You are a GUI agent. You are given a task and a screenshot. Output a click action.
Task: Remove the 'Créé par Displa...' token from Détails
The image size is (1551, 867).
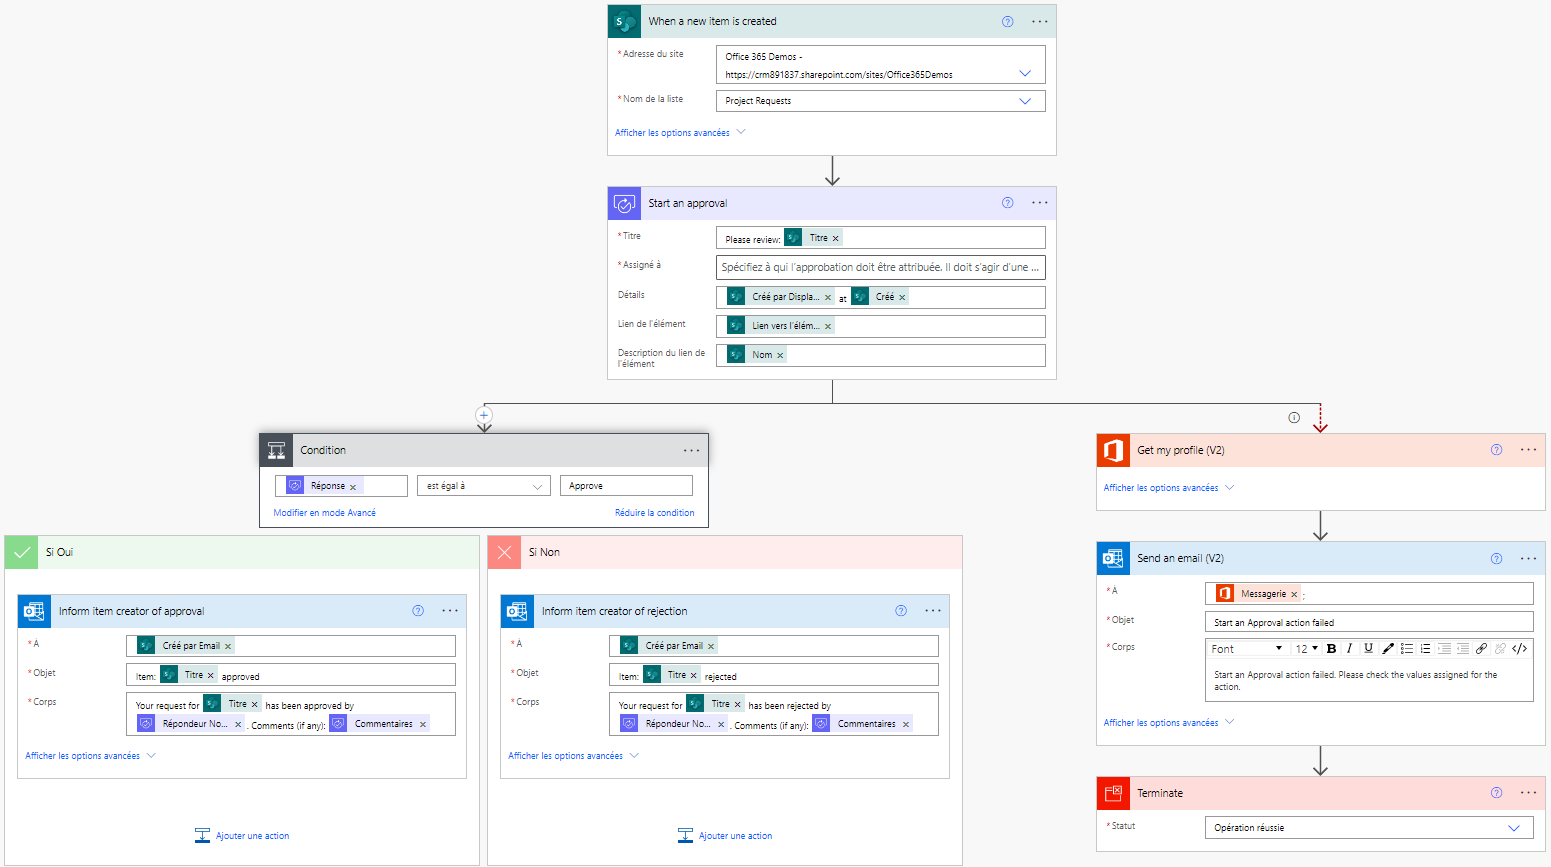click(x=828, y=298)
